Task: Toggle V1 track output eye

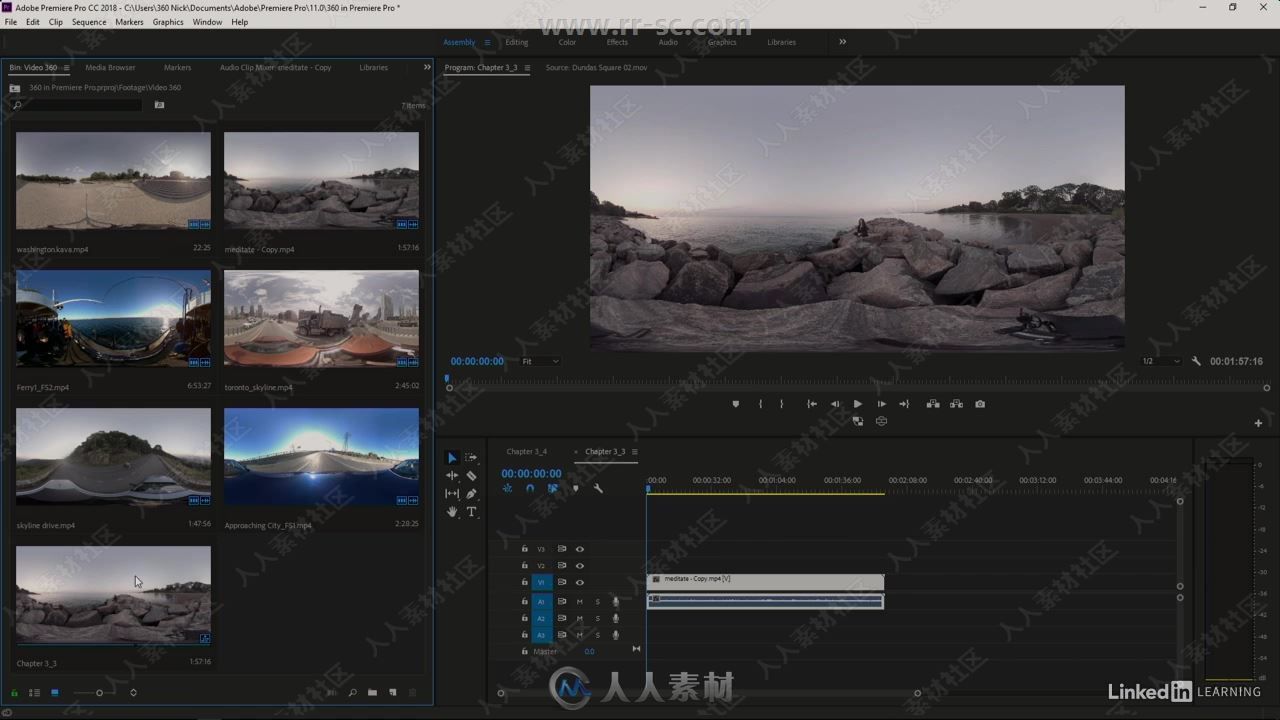Action: (x=579, y=582)
